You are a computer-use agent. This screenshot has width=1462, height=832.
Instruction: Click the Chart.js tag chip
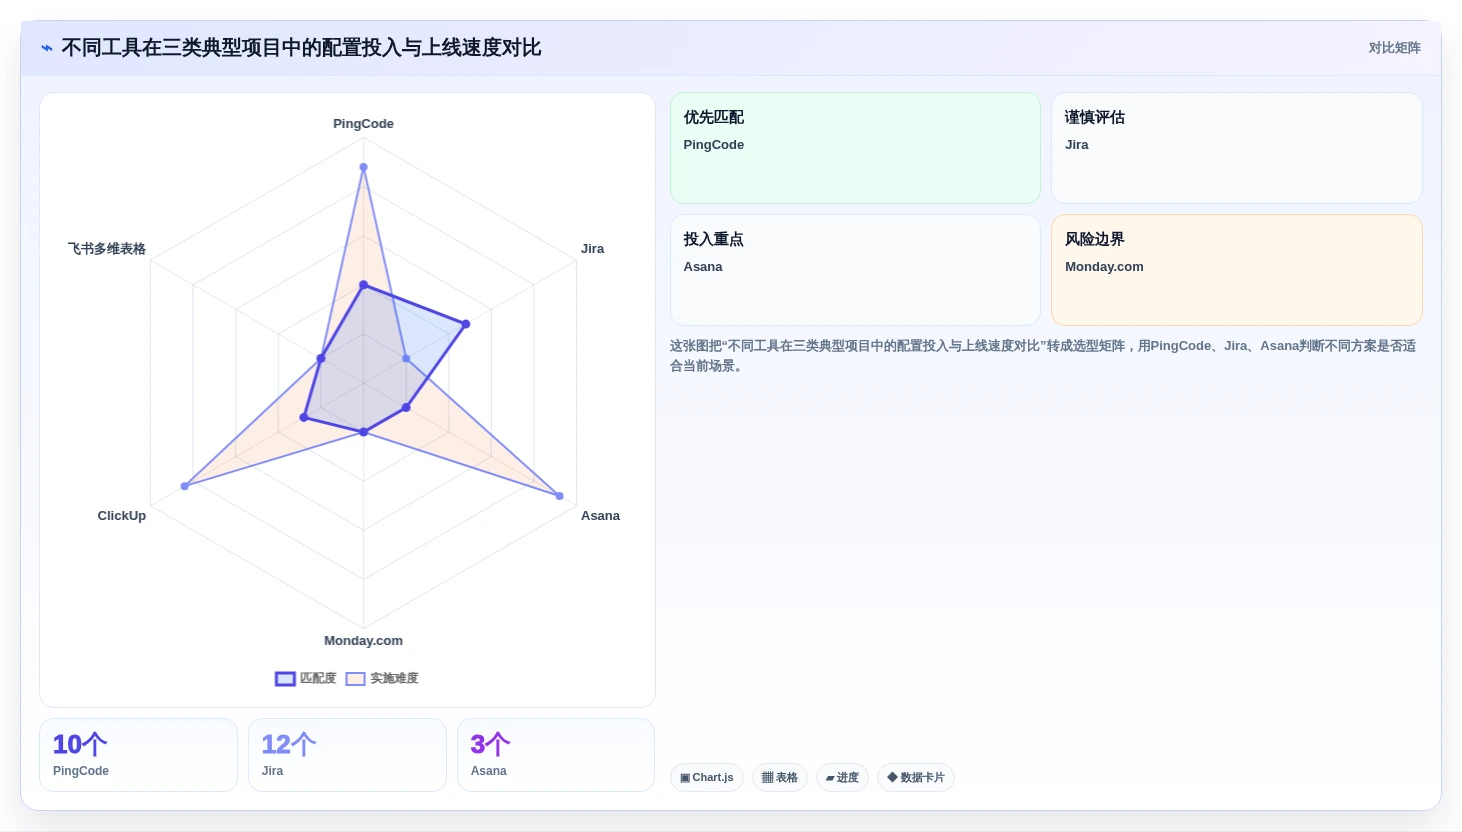click(x=707, y=777)
